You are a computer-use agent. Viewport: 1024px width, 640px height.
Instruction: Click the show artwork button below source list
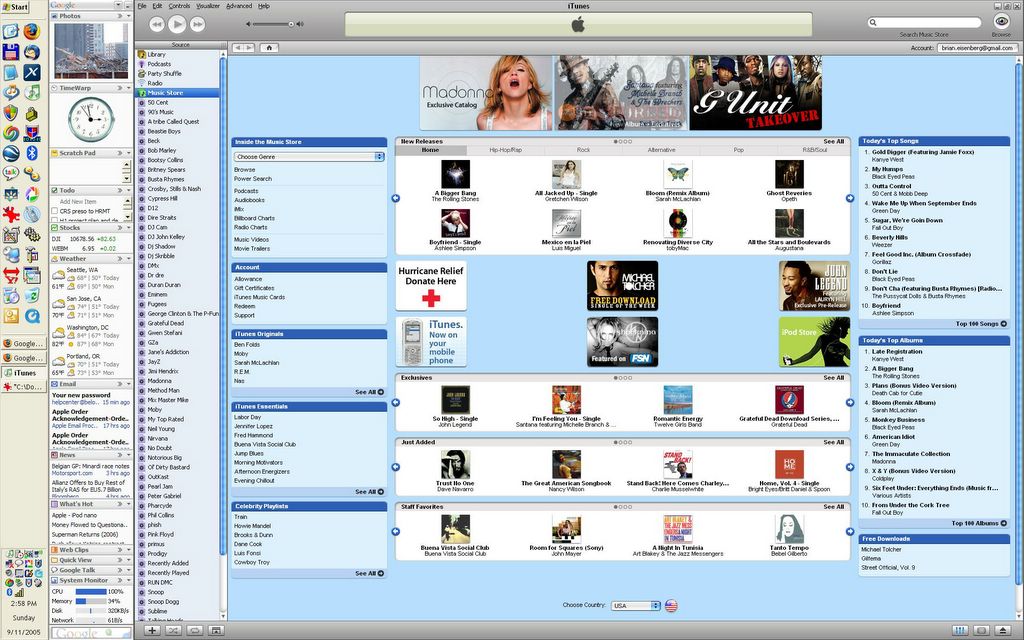216,630
